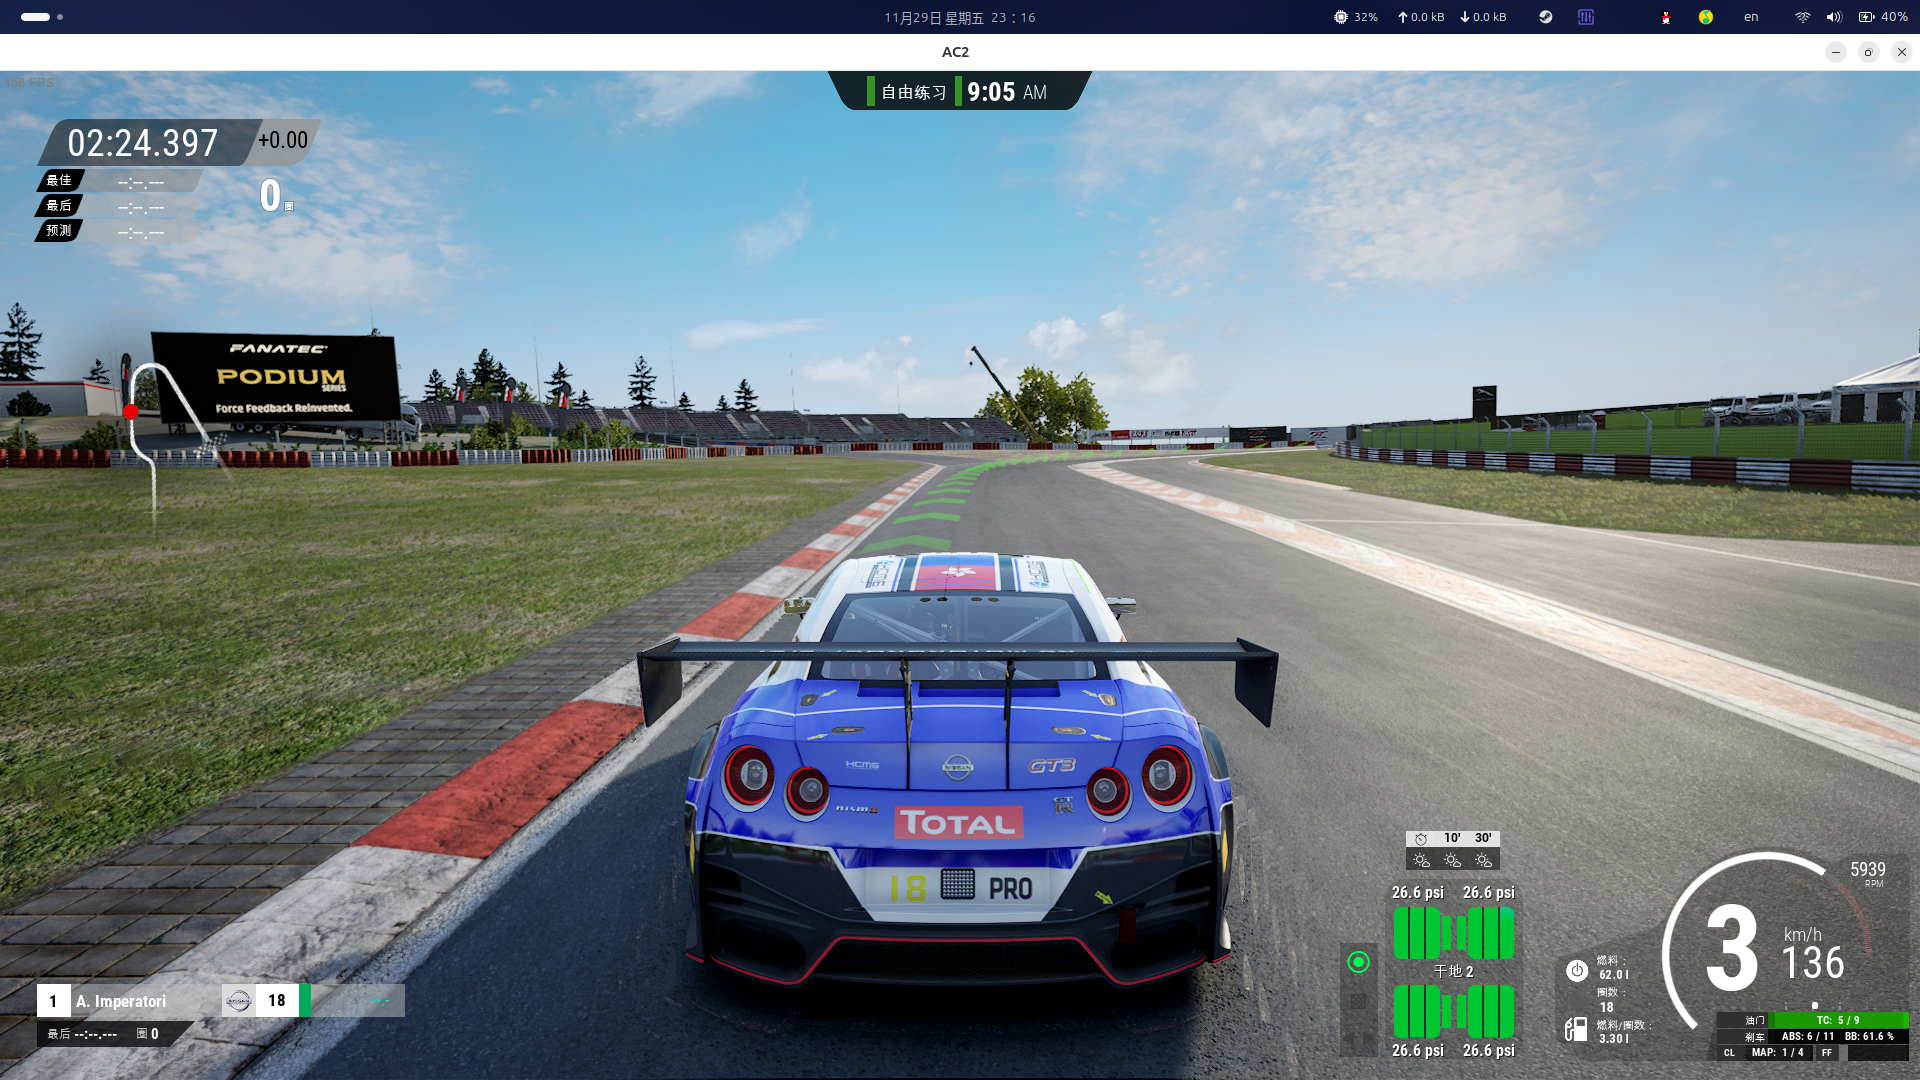Click the 9:05 AM session clock

pos(1007,92)
